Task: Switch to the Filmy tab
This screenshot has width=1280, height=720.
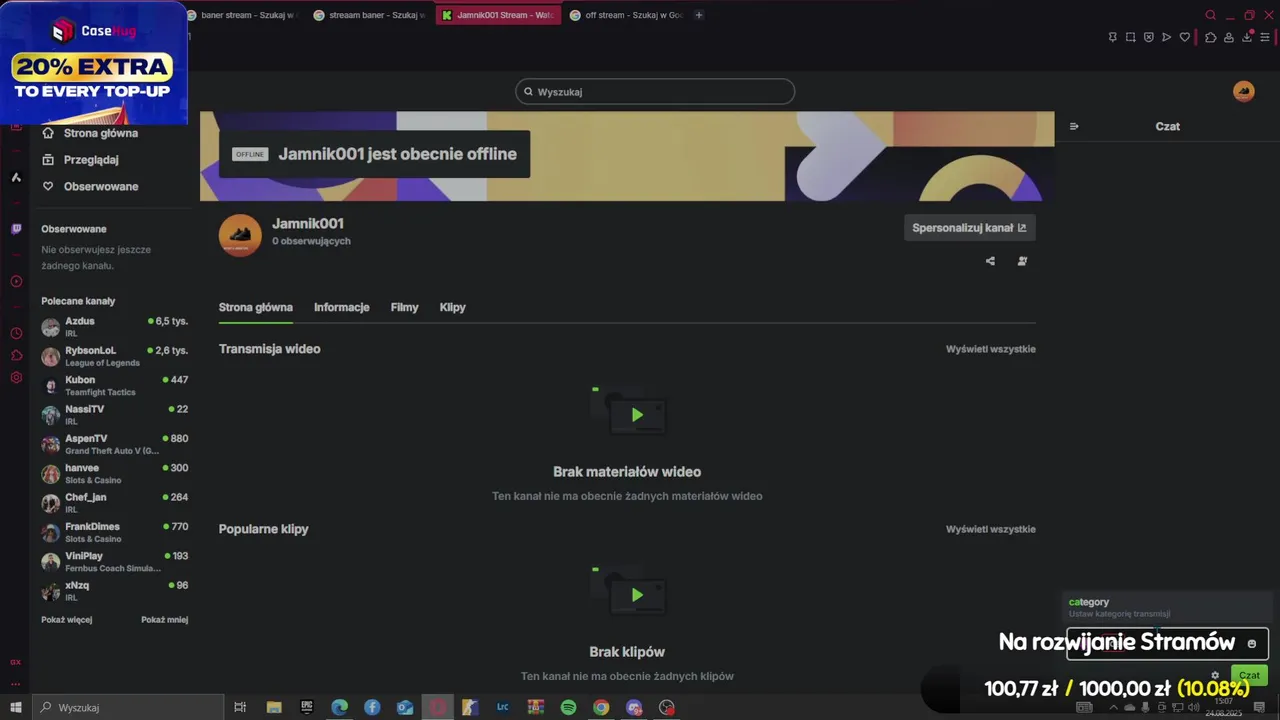Action: (404, 307)
